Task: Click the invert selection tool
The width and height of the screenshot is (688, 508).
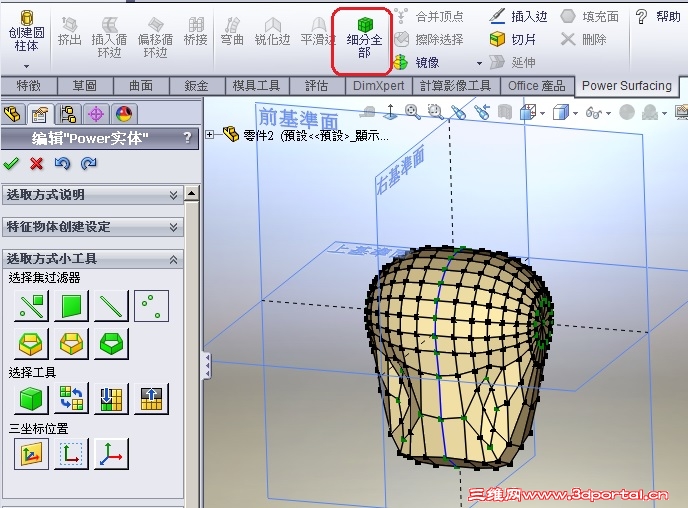Action: click(71, 399)
